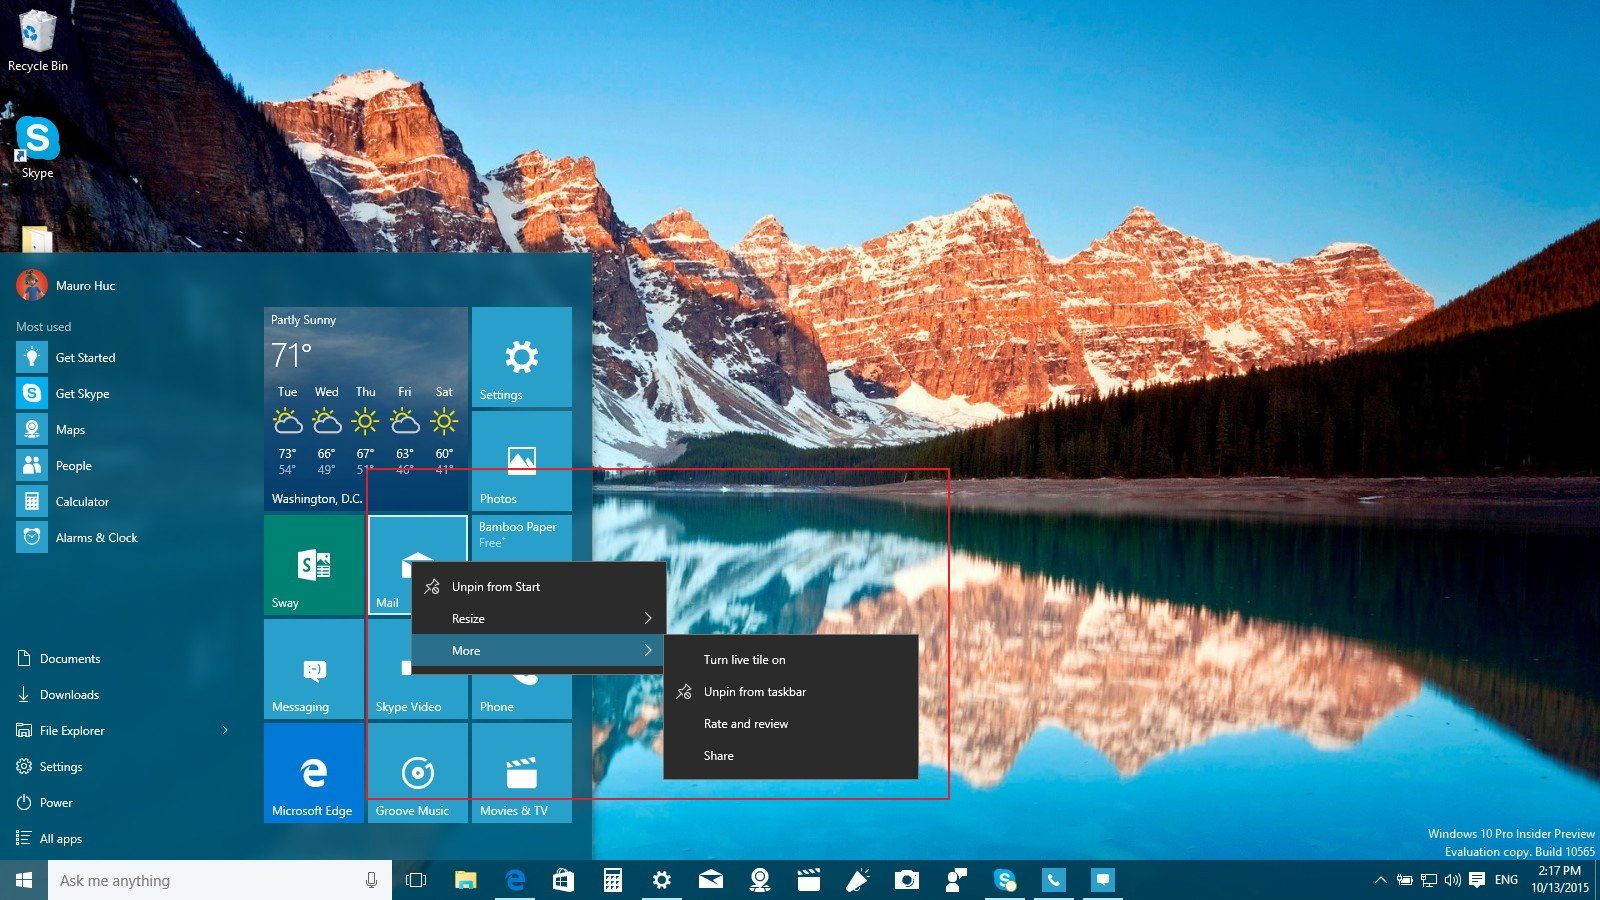Open the Photos tile
Screen dimensions: 1600x900
coord(520,460)
